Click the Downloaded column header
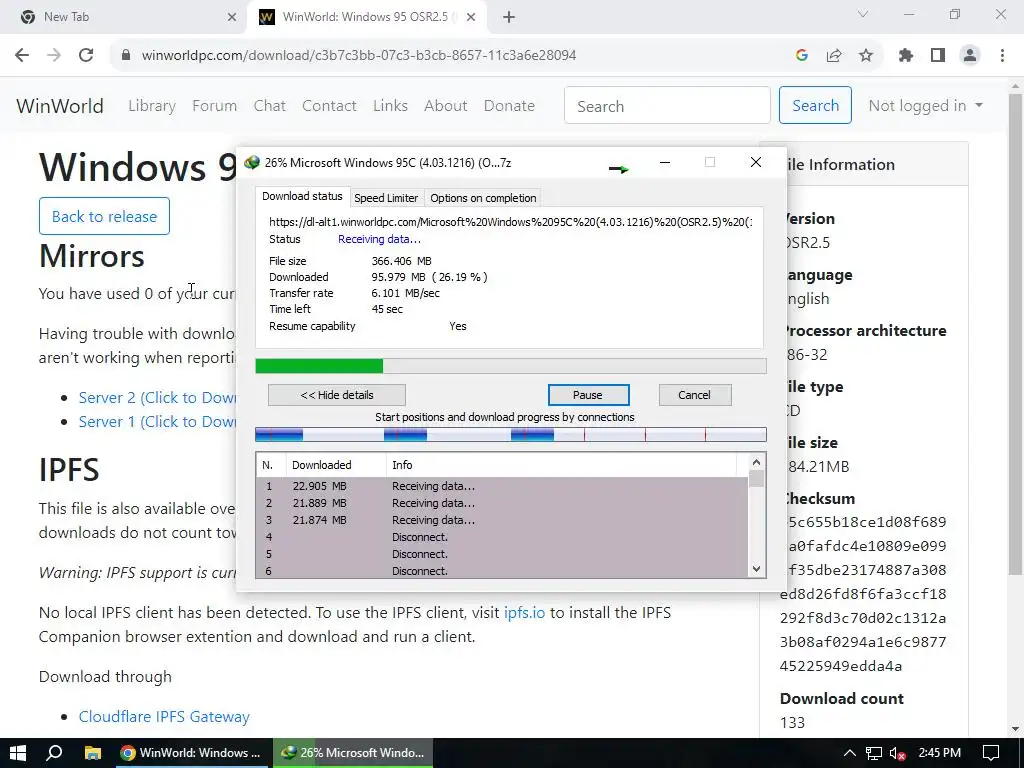 point(336,465)
